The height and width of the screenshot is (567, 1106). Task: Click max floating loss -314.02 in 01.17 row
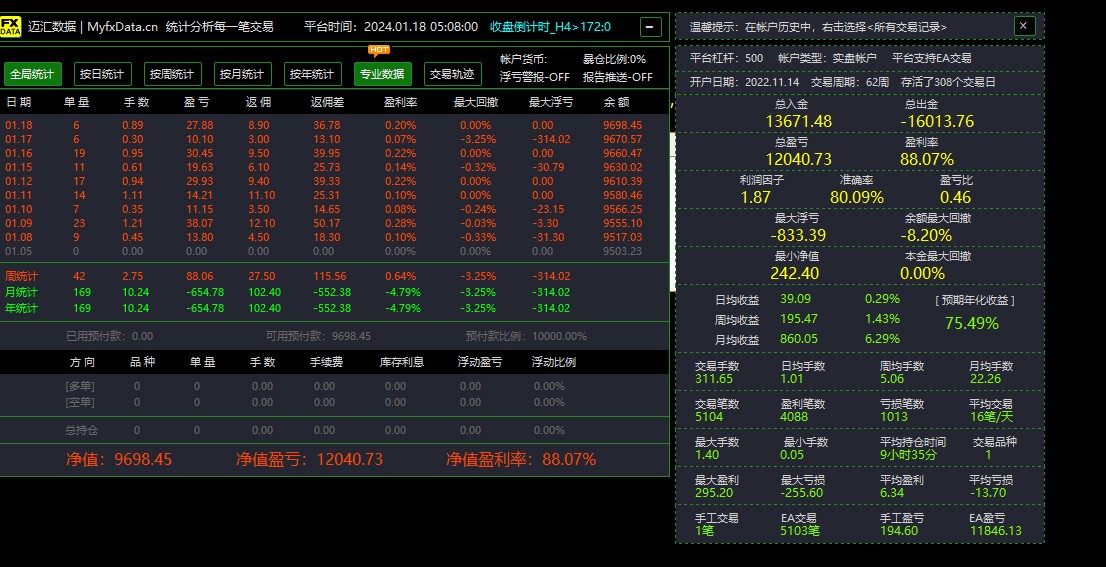point(552,139)
